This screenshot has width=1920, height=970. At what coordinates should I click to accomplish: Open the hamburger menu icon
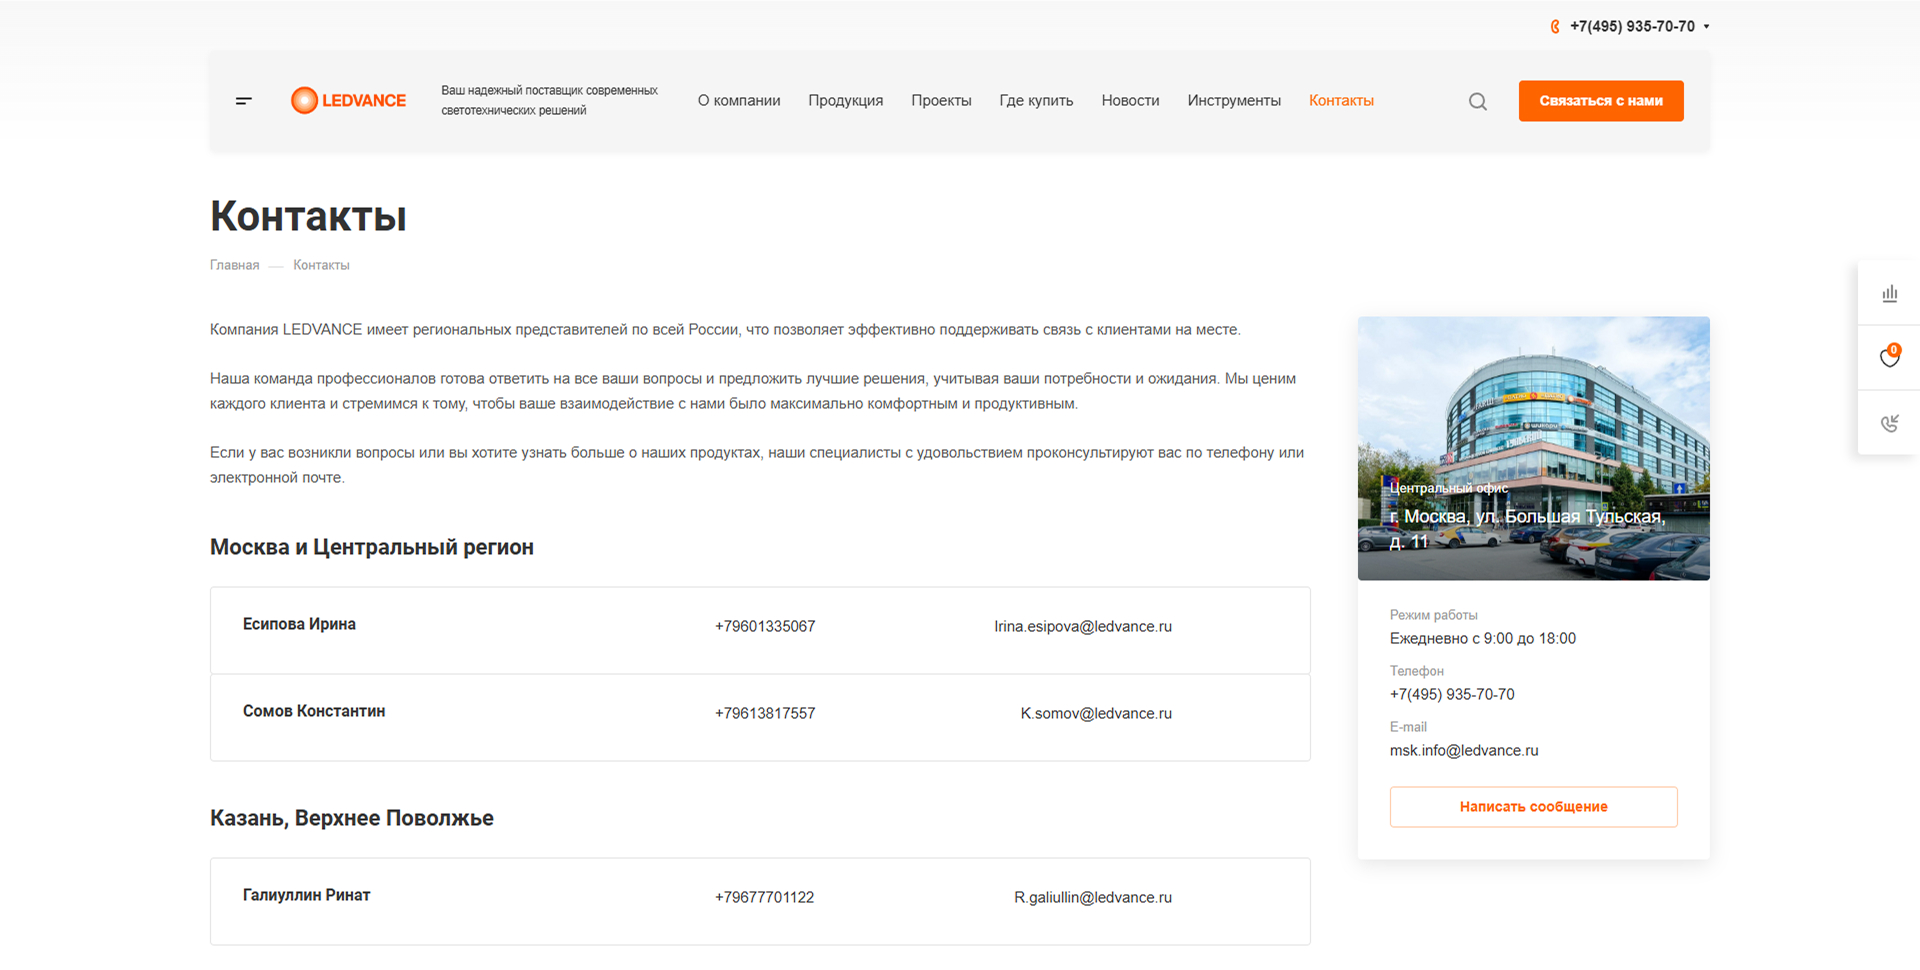tap(244, 101)
